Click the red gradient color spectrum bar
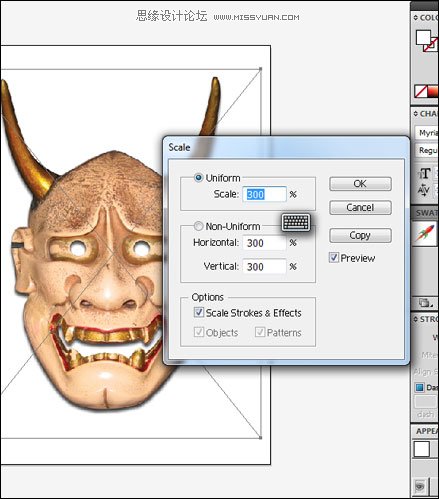Viewport: 439px width, 499px height. pyautogui.click(x=433, y=91)
